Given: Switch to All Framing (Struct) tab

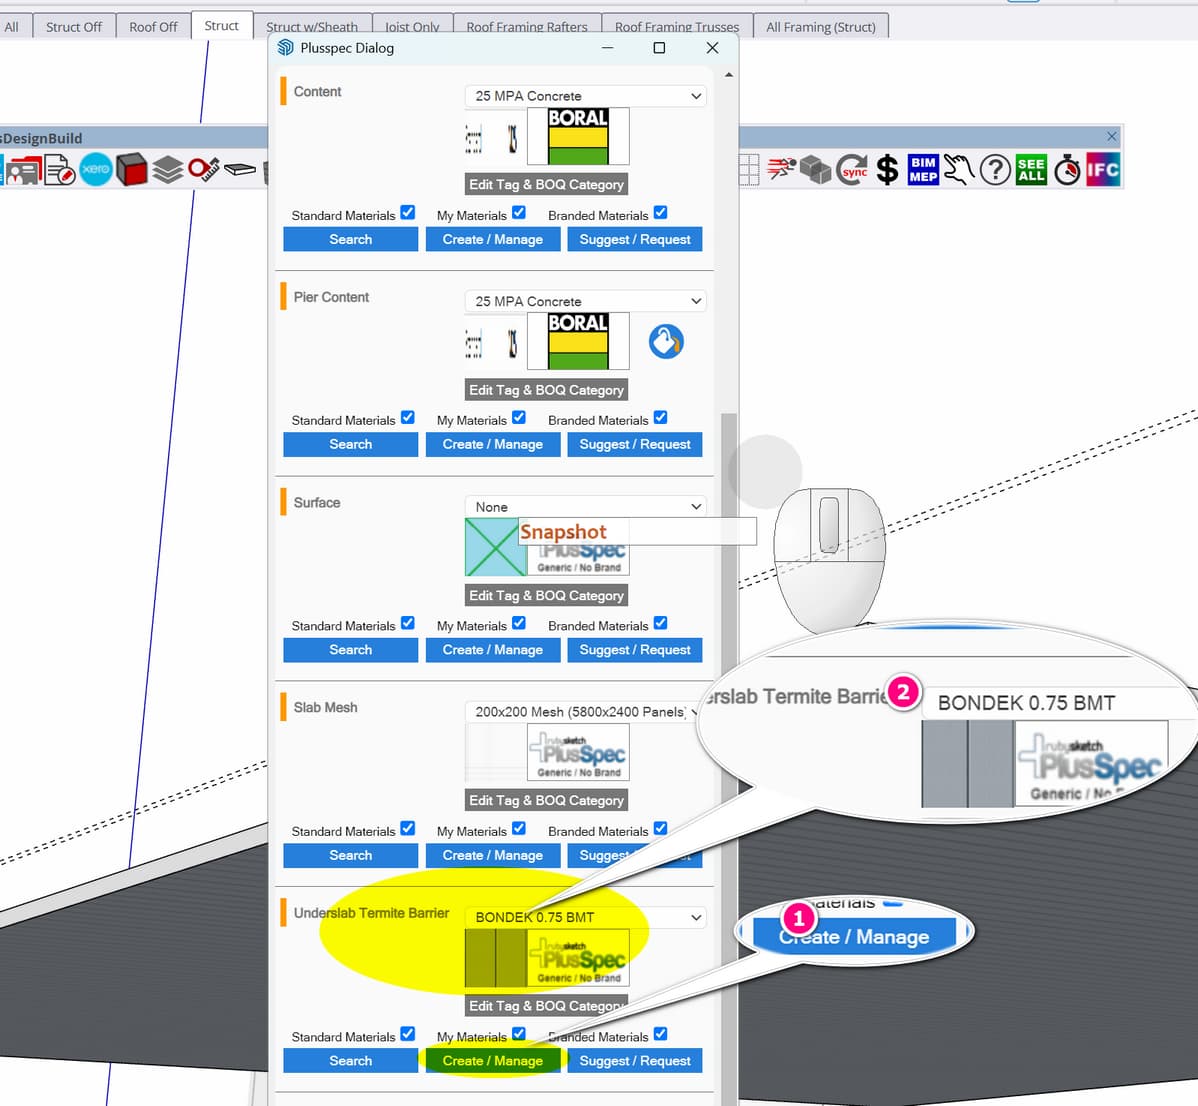Looking at the screenshot, I should point(821,27).
